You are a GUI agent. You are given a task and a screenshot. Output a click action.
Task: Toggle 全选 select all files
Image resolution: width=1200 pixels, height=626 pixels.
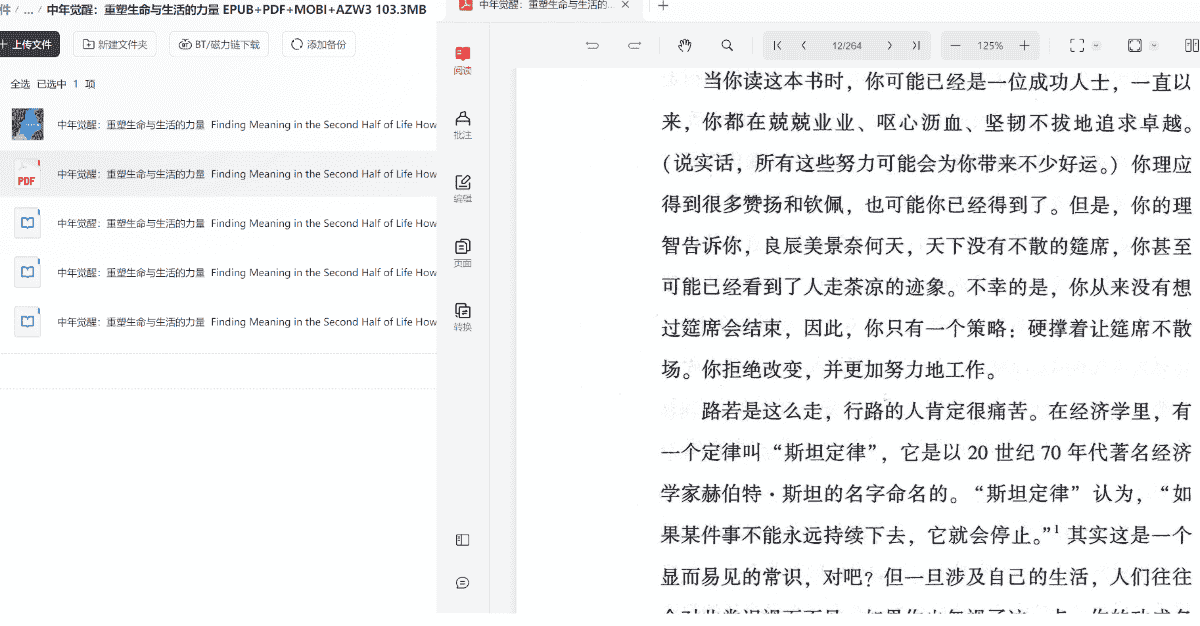pyautogui.click(x=20, y=84)
